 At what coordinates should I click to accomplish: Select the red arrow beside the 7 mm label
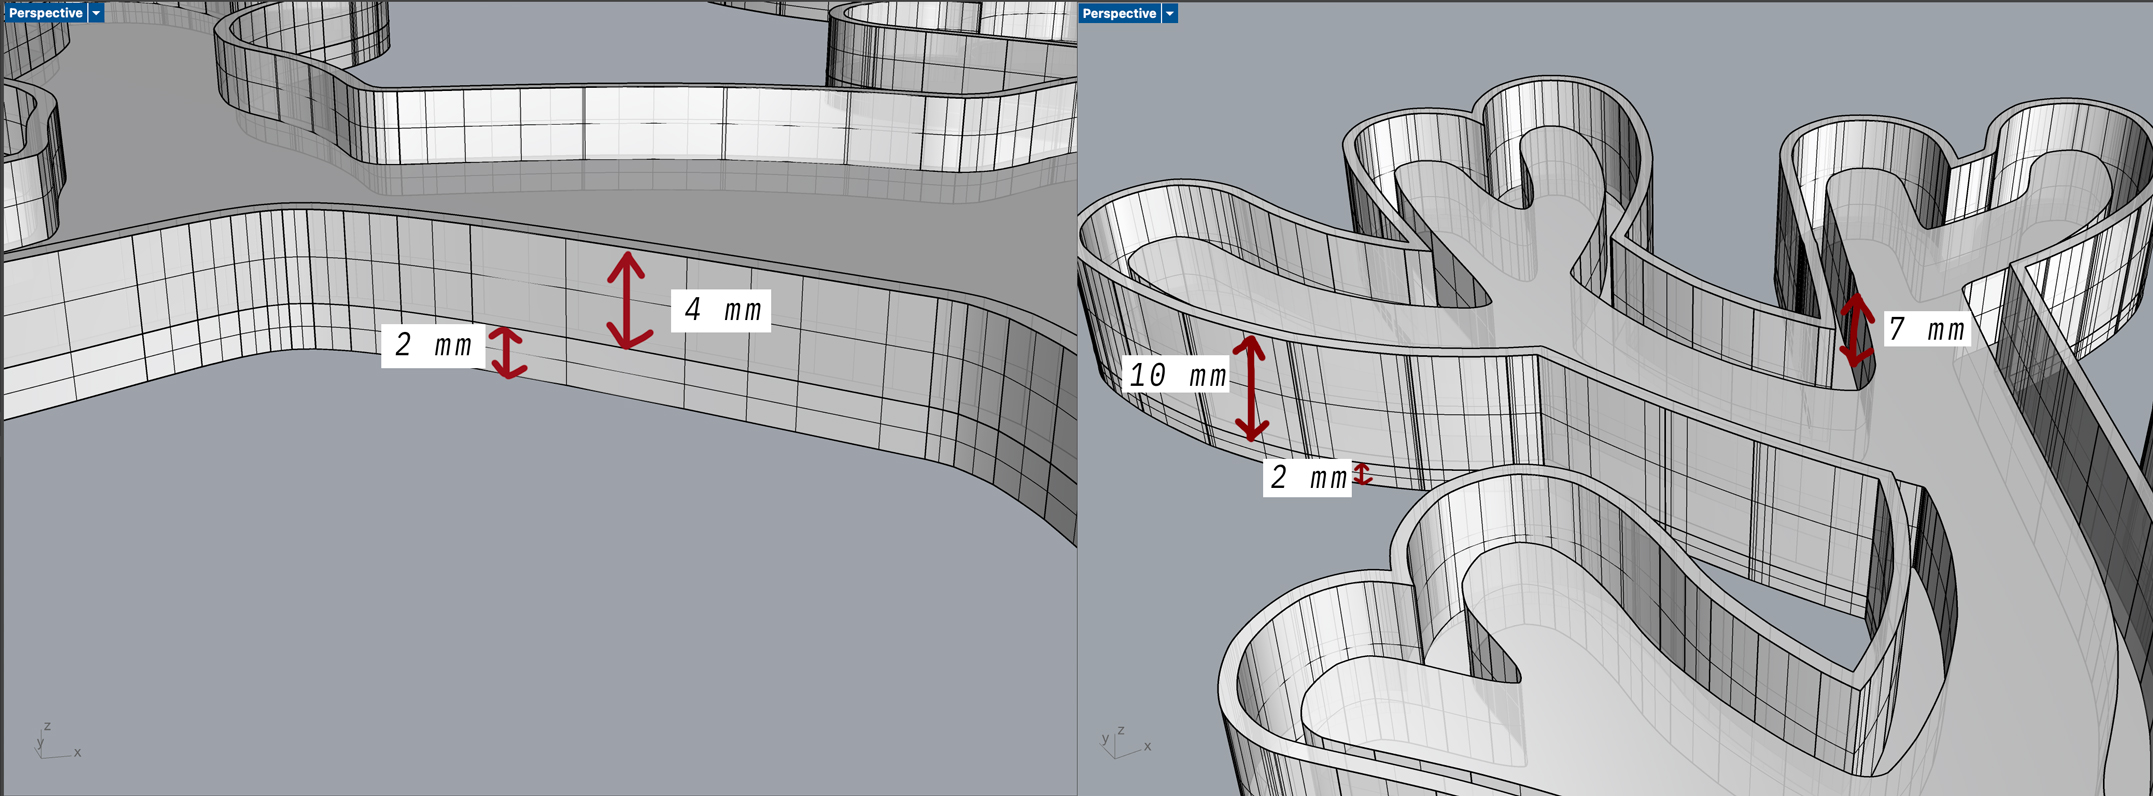[1856, 329]
